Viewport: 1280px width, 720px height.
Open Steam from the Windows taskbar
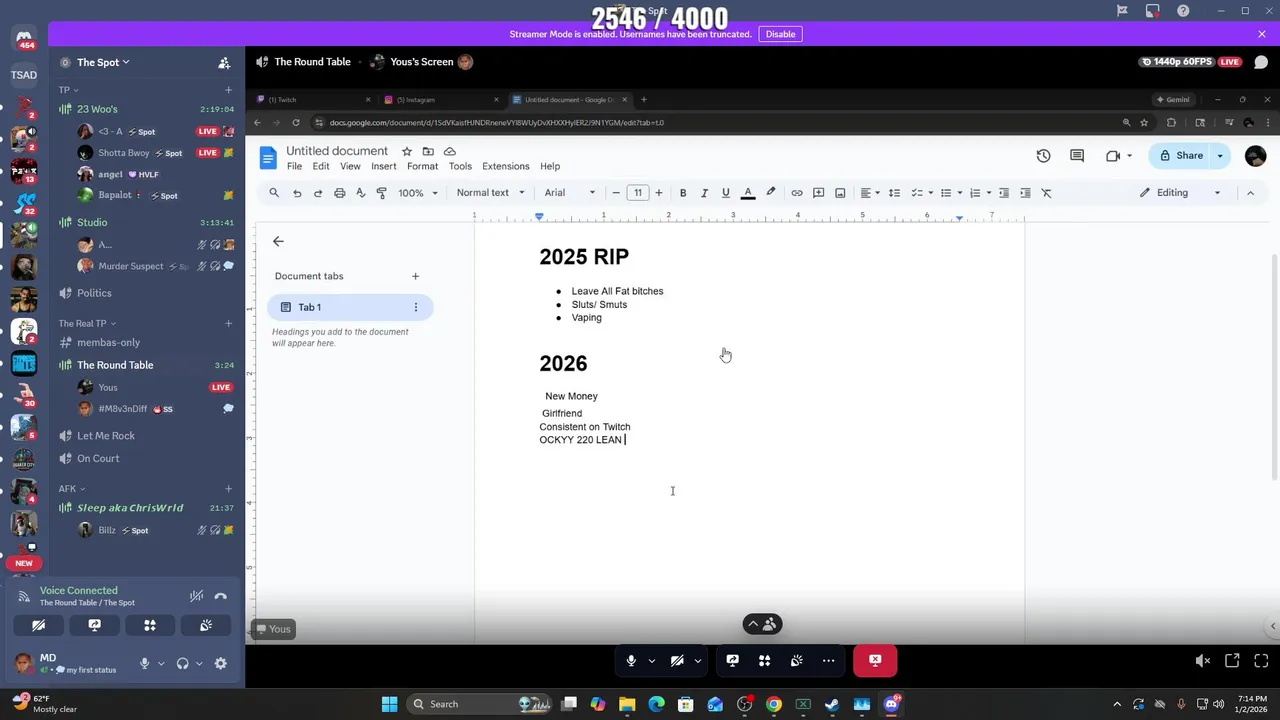pos(832,704)
